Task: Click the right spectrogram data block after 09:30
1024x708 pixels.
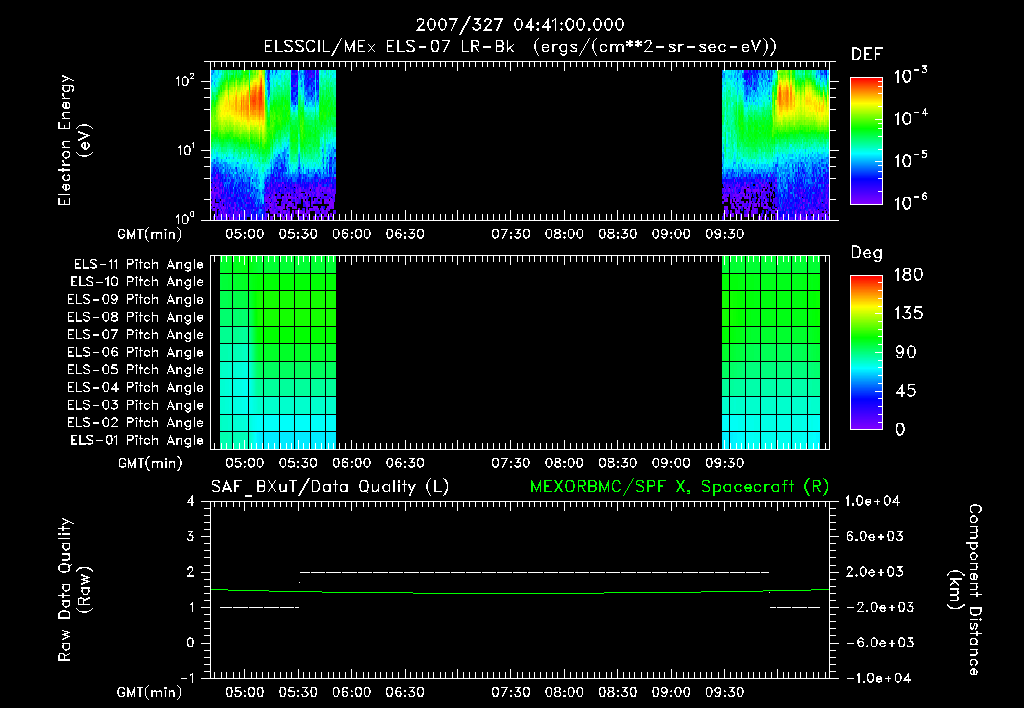Action: (775, 144)
